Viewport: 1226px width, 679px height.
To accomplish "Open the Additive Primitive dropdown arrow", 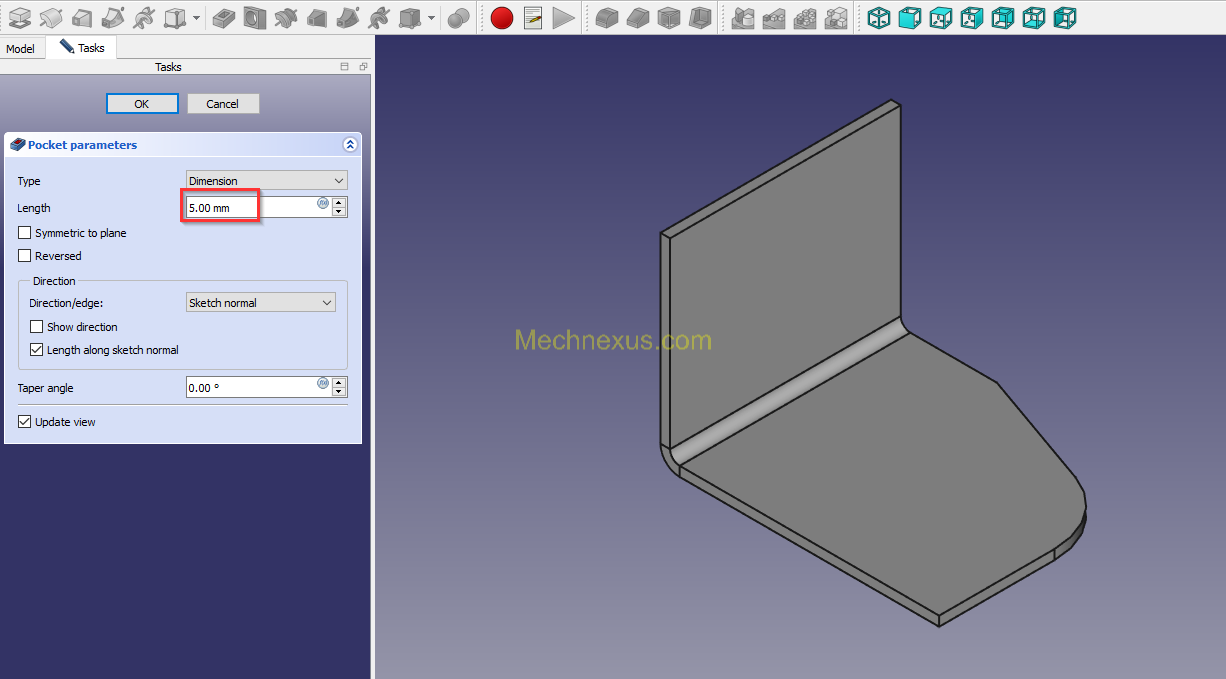I will [x=196, y=18].
